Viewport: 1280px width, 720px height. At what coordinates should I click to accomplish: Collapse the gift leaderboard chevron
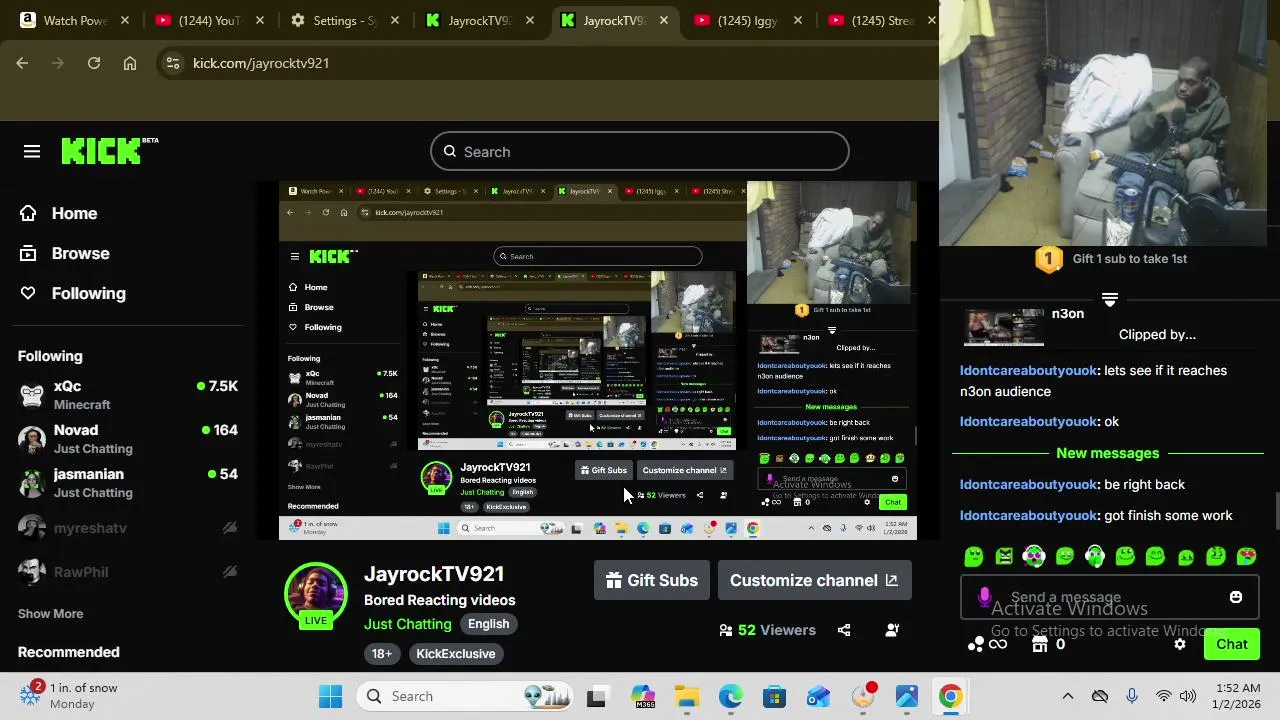click(1109, 299)
